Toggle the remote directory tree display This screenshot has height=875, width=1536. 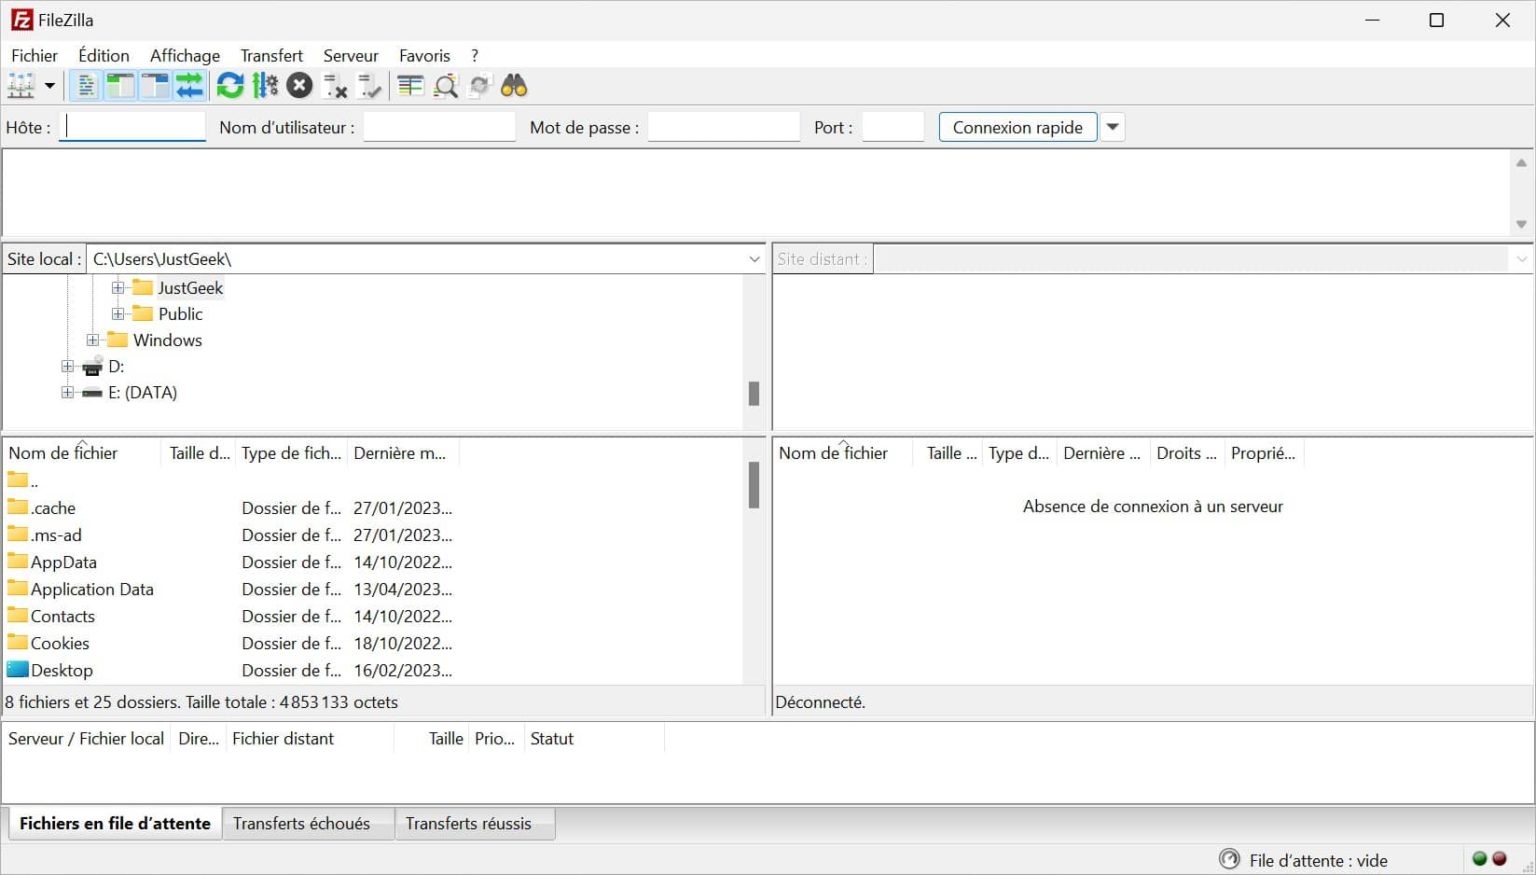point(155,86)
